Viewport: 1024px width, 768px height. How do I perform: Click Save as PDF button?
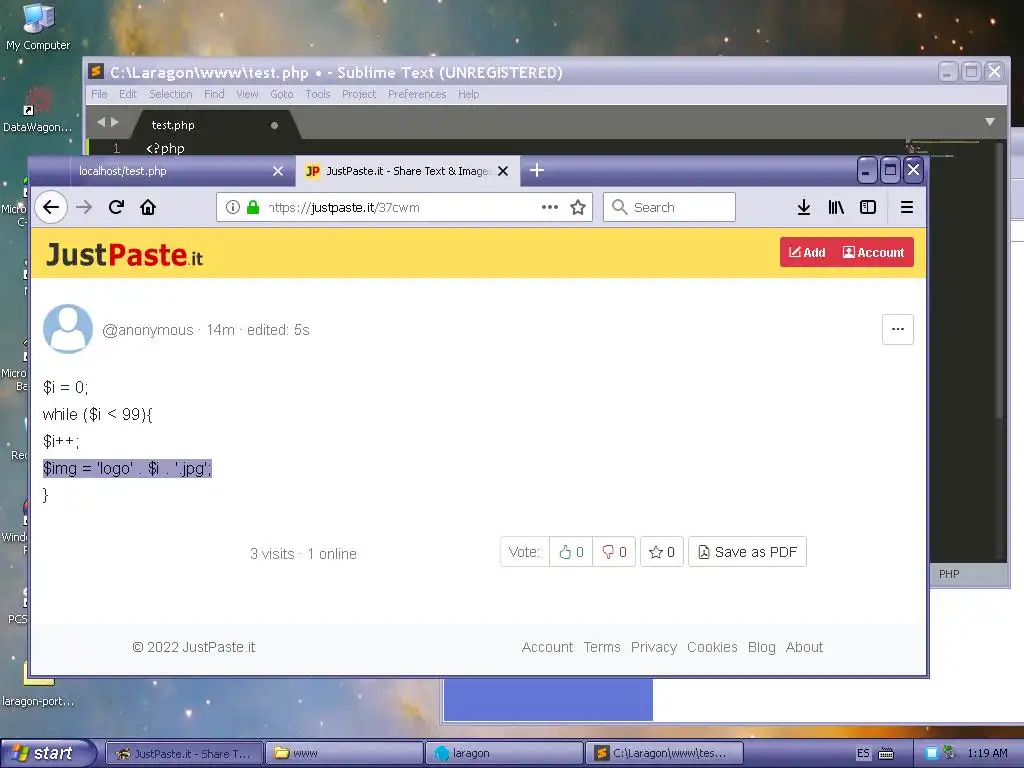(x=748, y=552)
